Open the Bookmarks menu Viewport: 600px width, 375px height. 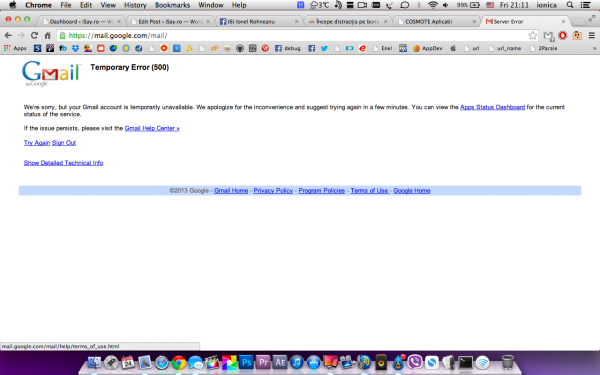(x=173, y=5)
